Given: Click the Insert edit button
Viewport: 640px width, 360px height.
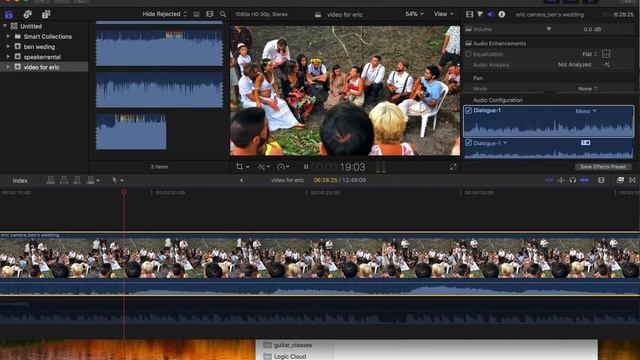Looking at the screenshot, I should coord(64,180).
